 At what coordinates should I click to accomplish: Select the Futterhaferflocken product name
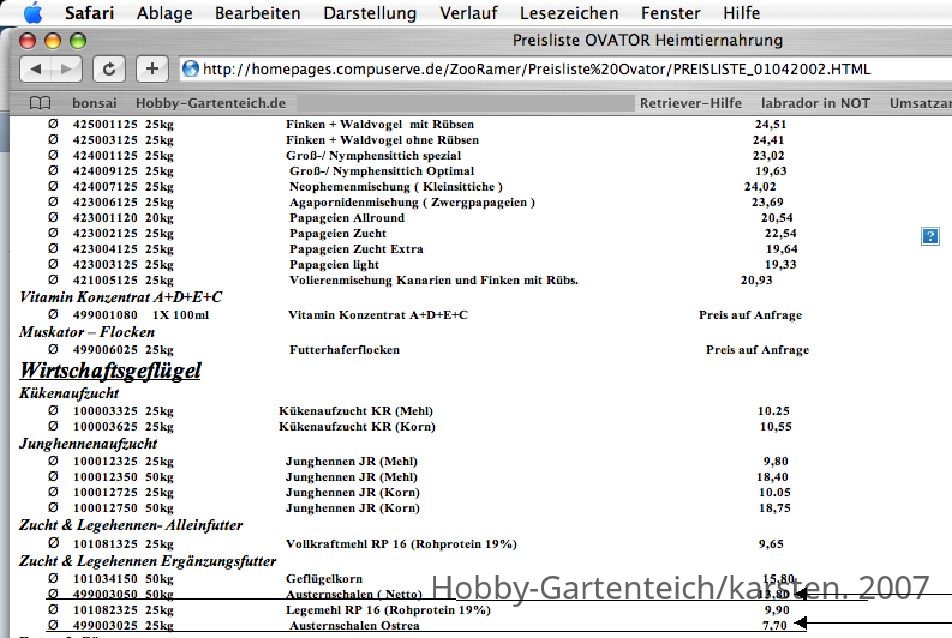[x=345, y=350]
